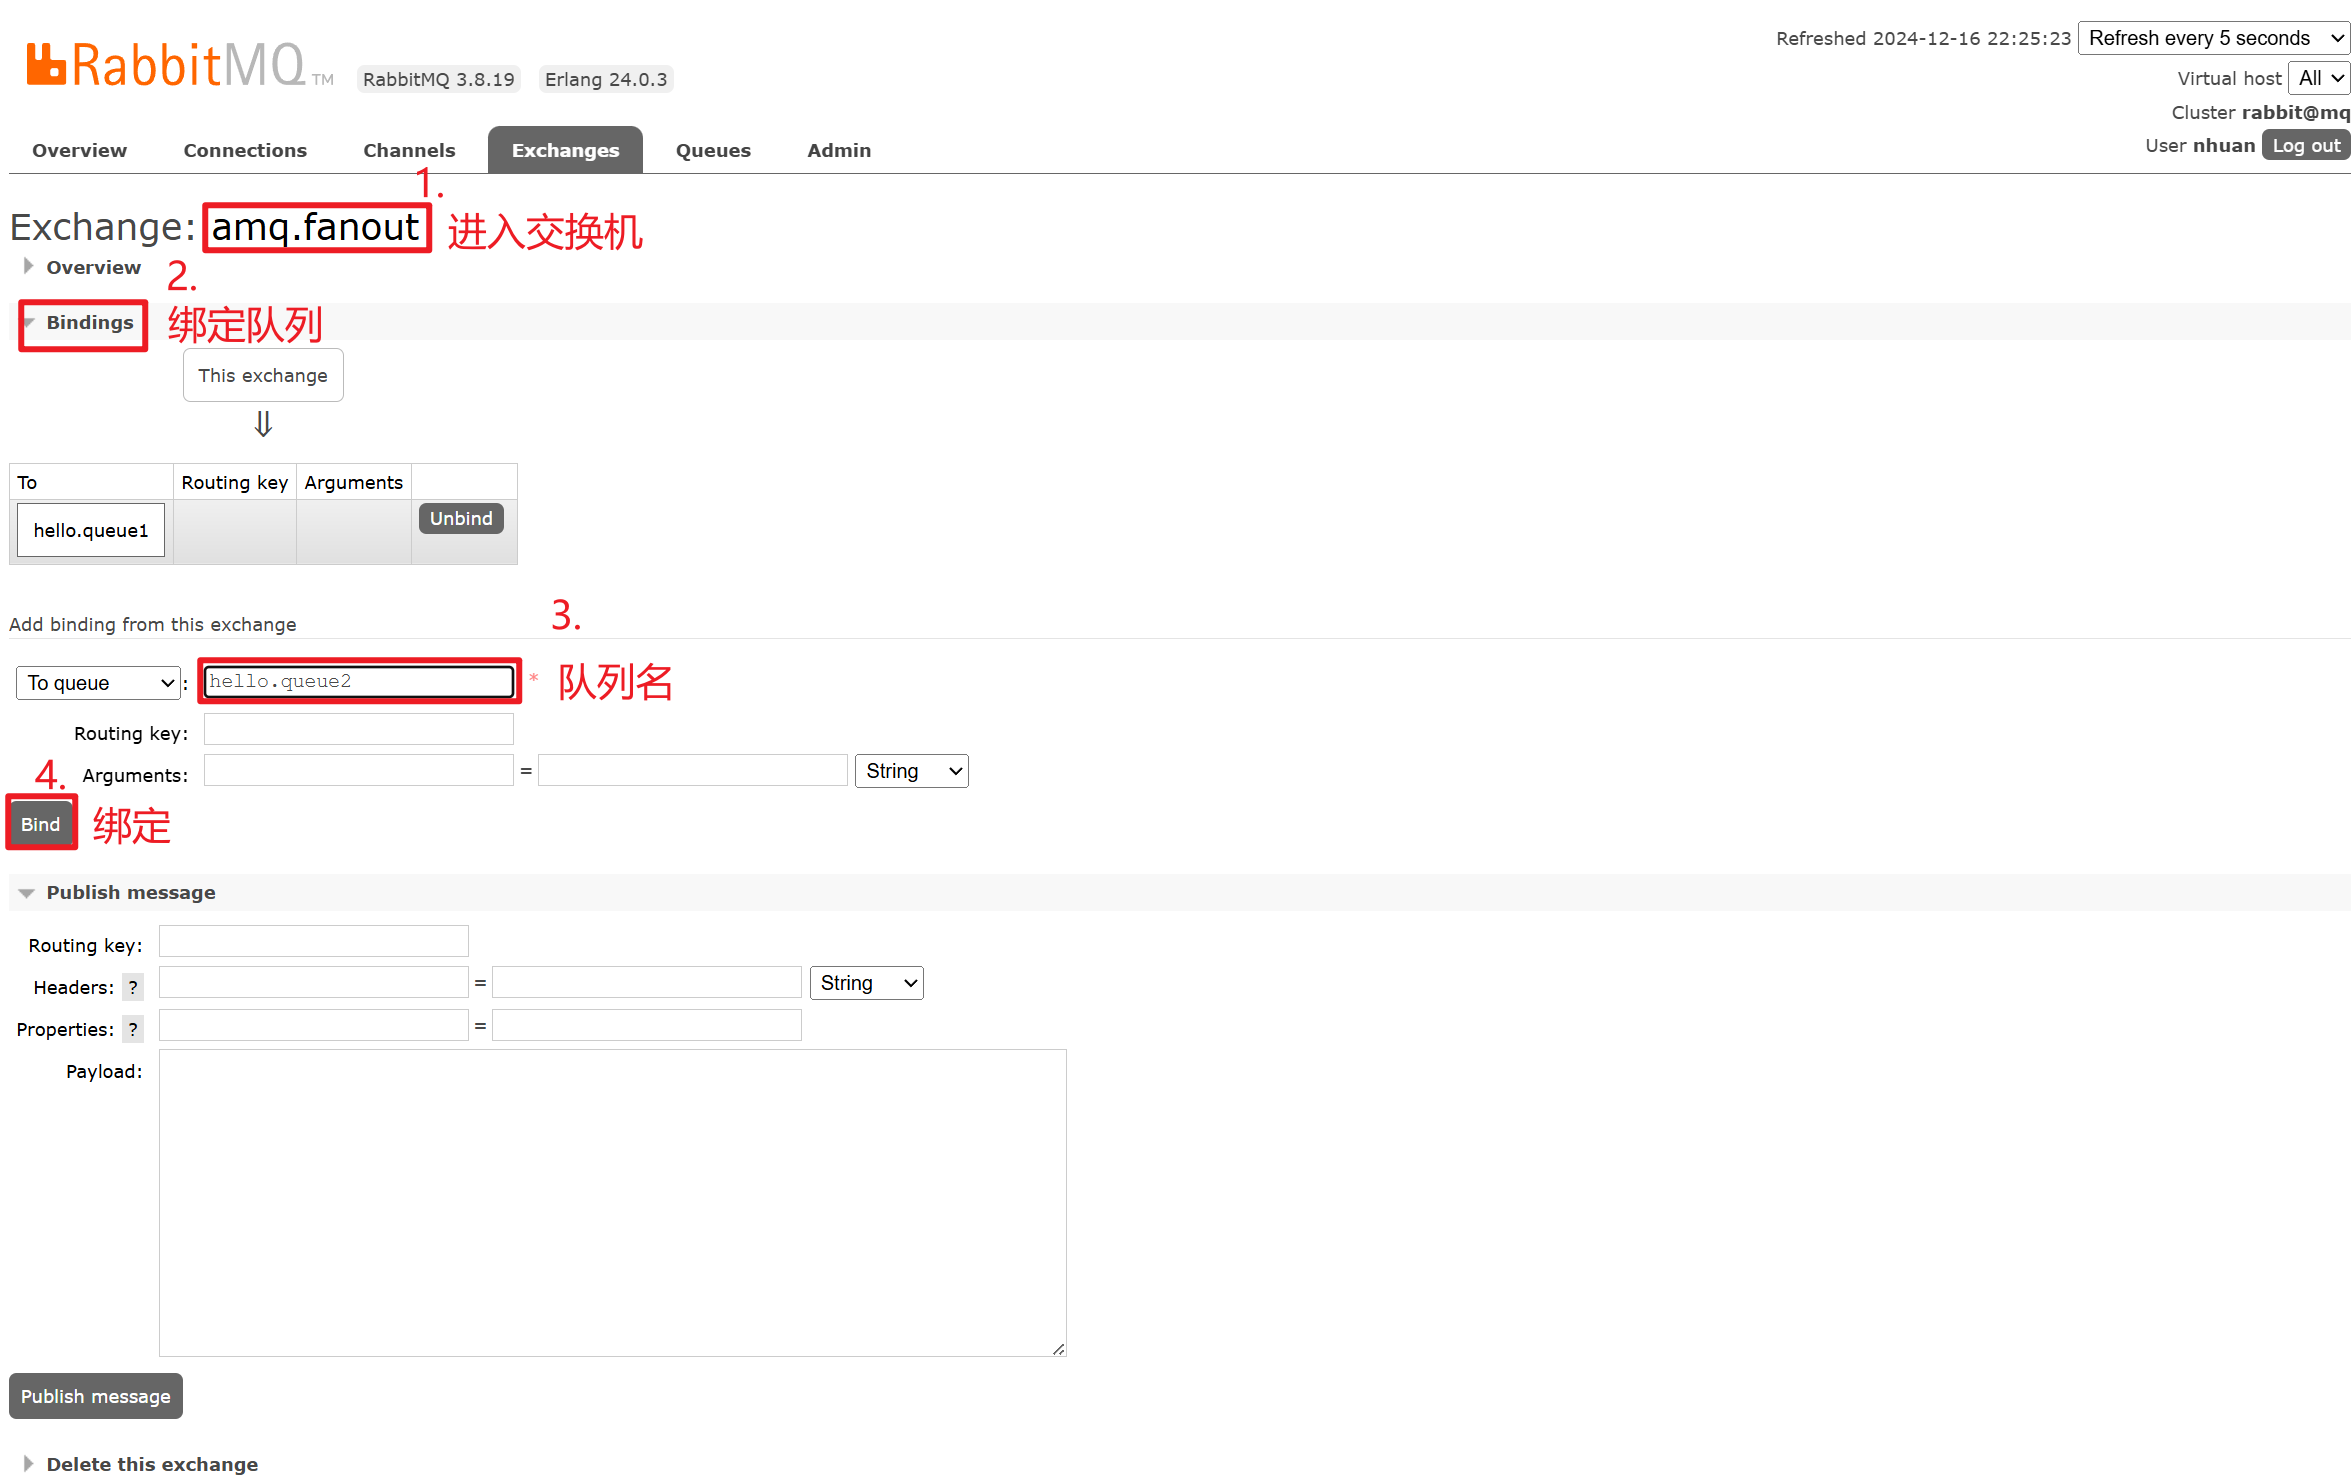Click the Publish message button
This screenshot has width=2352, height=1483.
96,1396
